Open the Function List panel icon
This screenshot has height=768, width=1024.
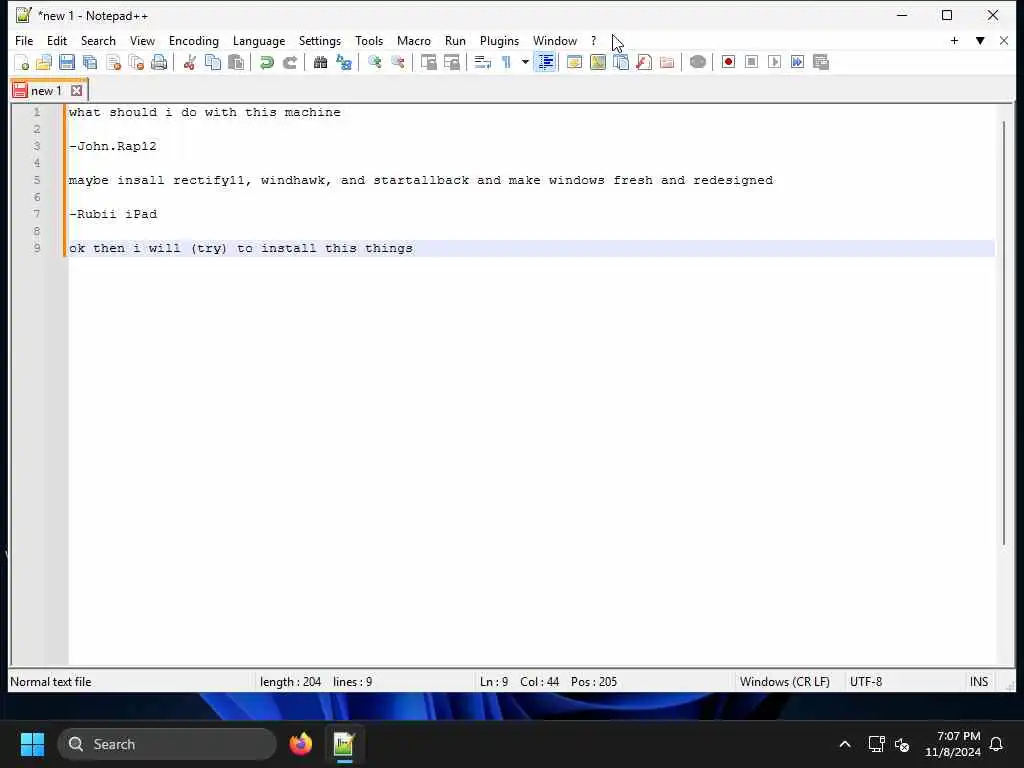point(644,62)
